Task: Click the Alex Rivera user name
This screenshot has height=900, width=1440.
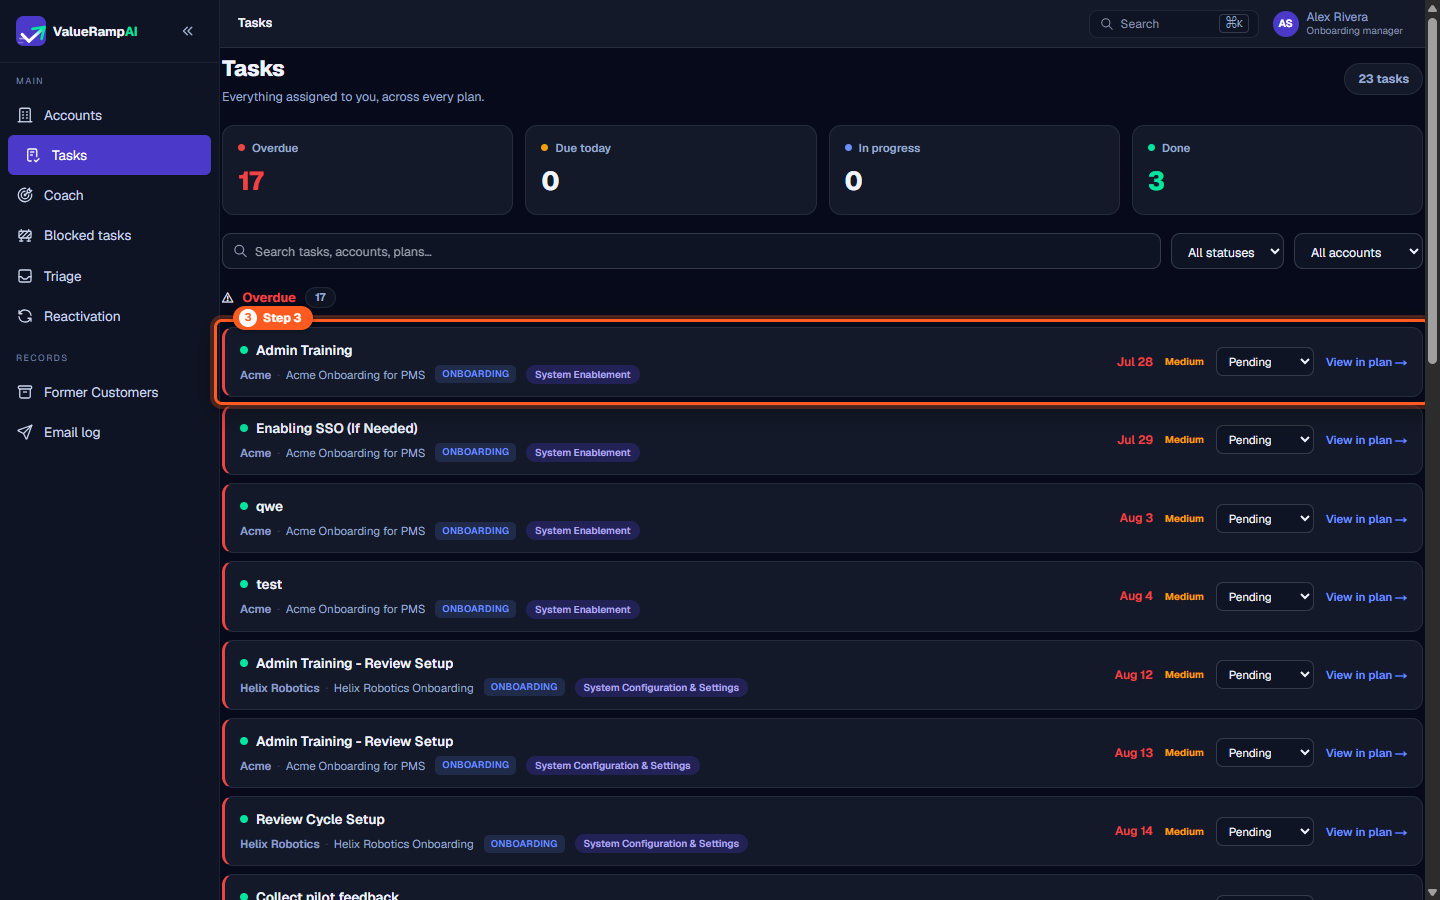Action: click(1337, 17)
